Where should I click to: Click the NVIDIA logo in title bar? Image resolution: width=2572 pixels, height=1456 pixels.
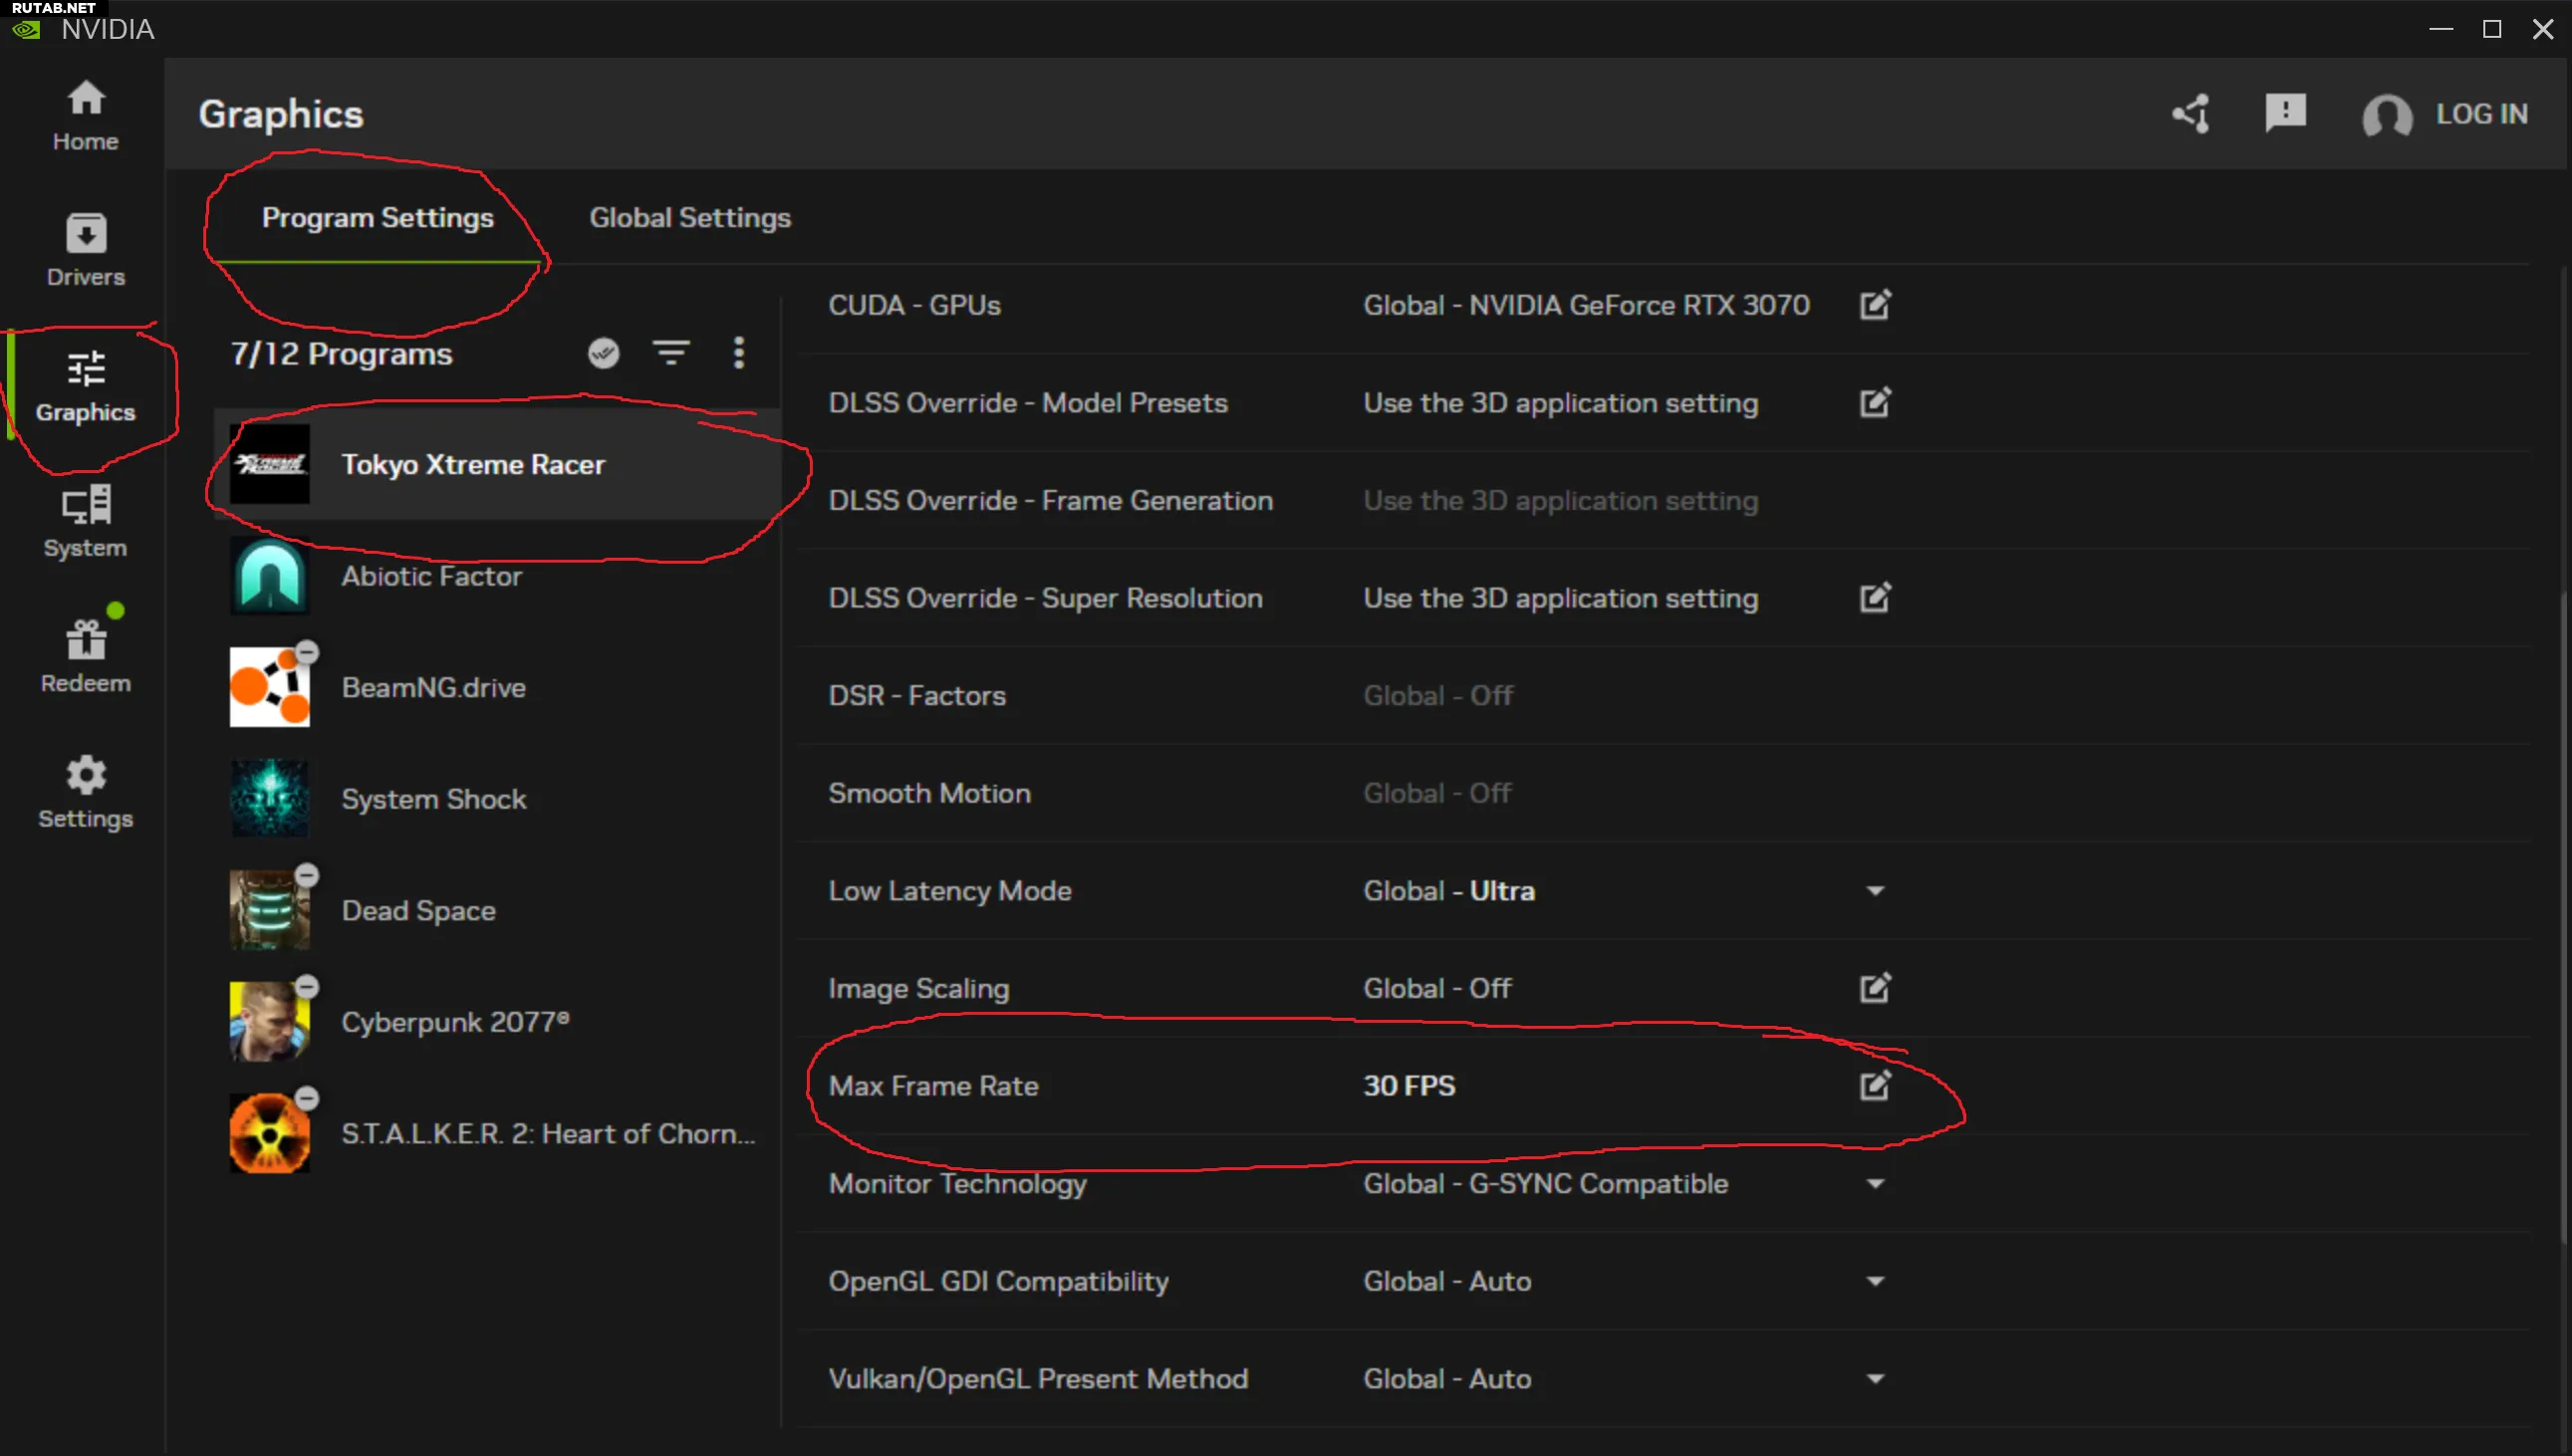coord(27,29)
